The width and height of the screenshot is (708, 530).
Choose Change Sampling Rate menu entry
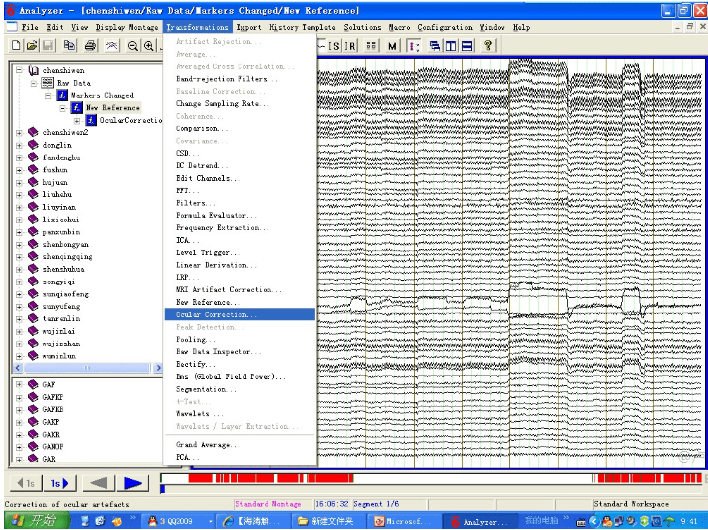click(x=240, y=103)
